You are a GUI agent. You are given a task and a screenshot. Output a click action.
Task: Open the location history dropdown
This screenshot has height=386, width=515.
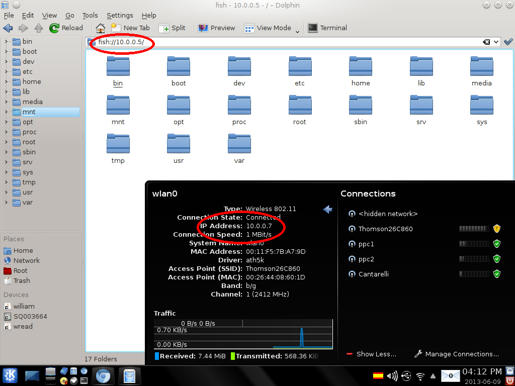click(496, 42)
